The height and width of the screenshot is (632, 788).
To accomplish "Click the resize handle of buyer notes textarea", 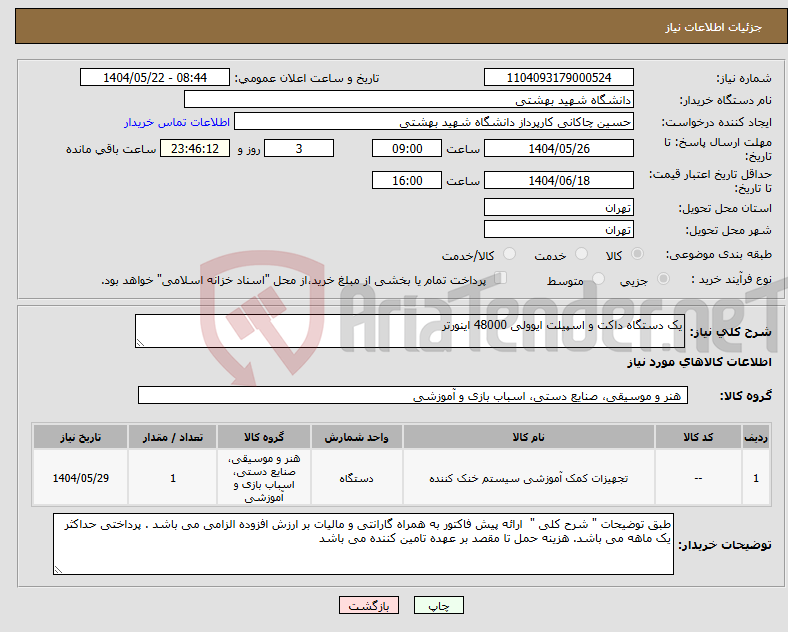I will pos(58,569).
